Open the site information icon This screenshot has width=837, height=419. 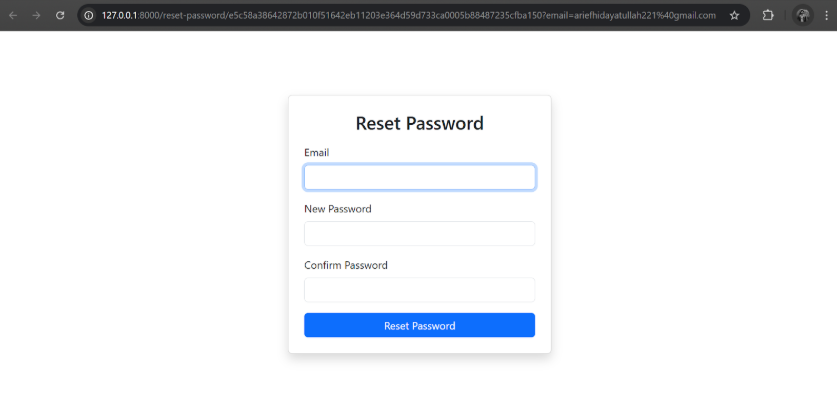pos(89,16)
